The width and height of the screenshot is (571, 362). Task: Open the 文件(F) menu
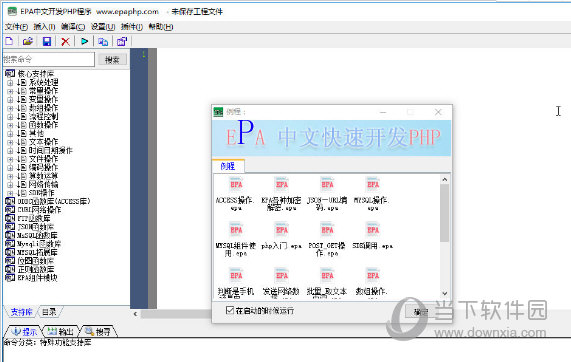coord(16,27)
